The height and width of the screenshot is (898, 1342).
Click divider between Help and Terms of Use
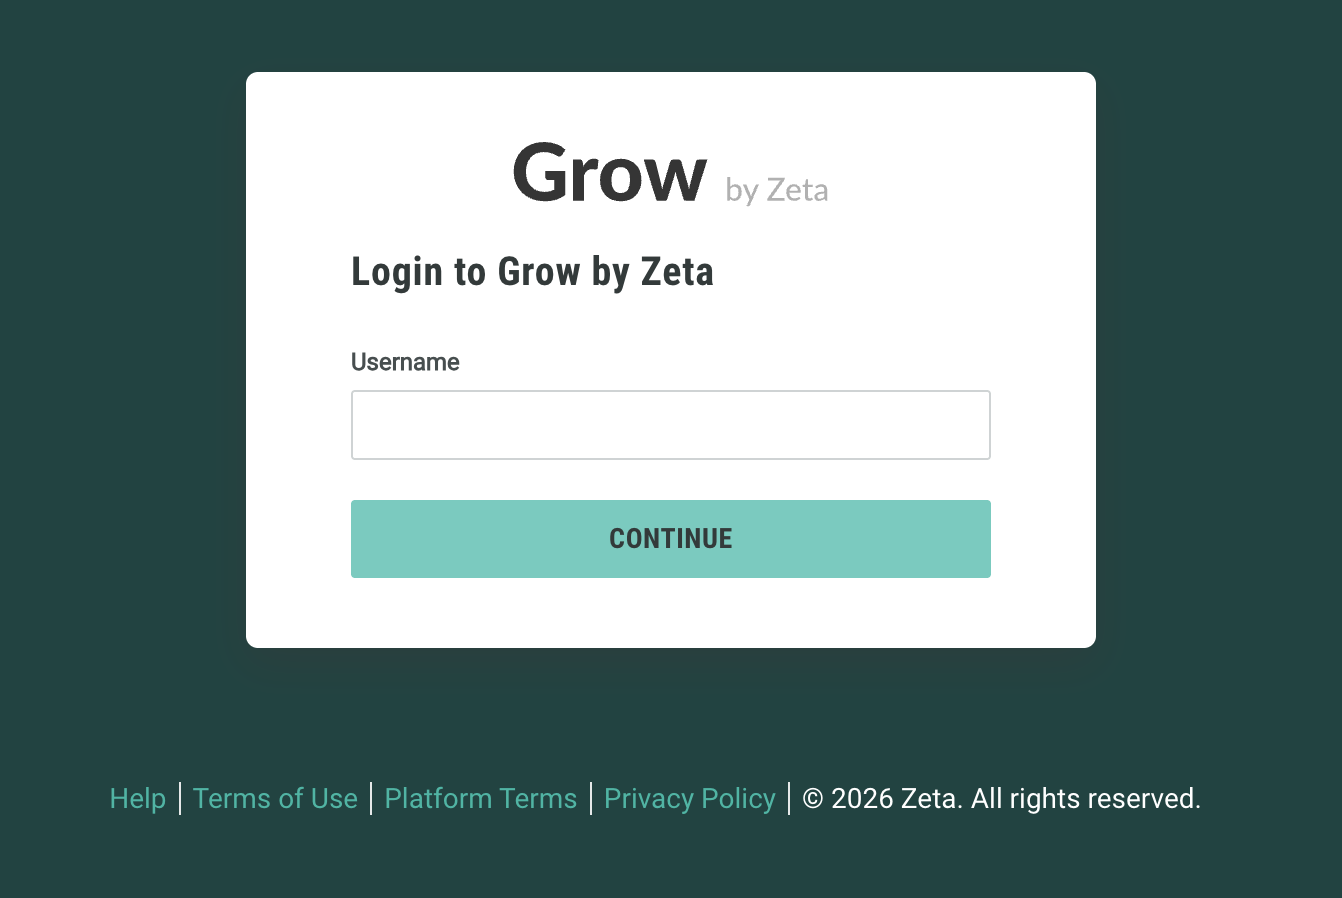[180, 798]
